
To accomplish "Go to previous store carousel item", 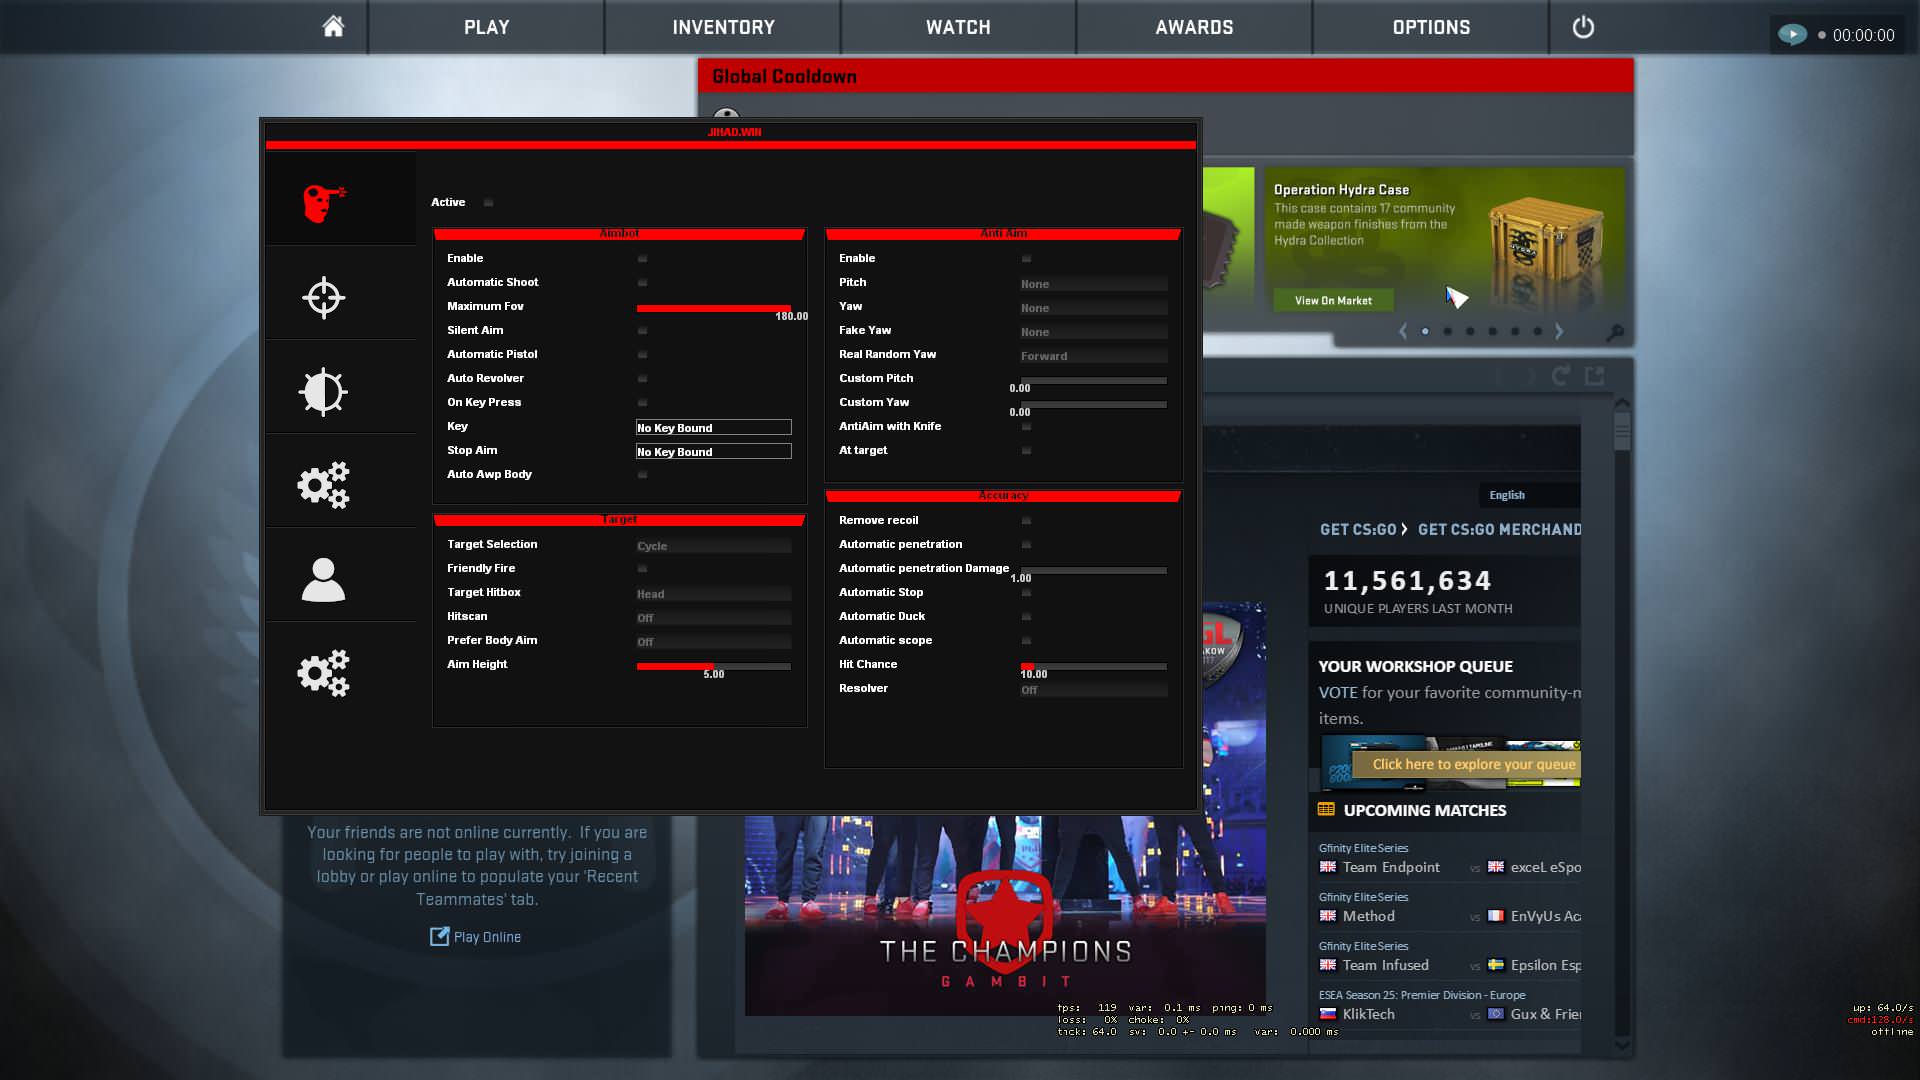I will pos(1403,331).
